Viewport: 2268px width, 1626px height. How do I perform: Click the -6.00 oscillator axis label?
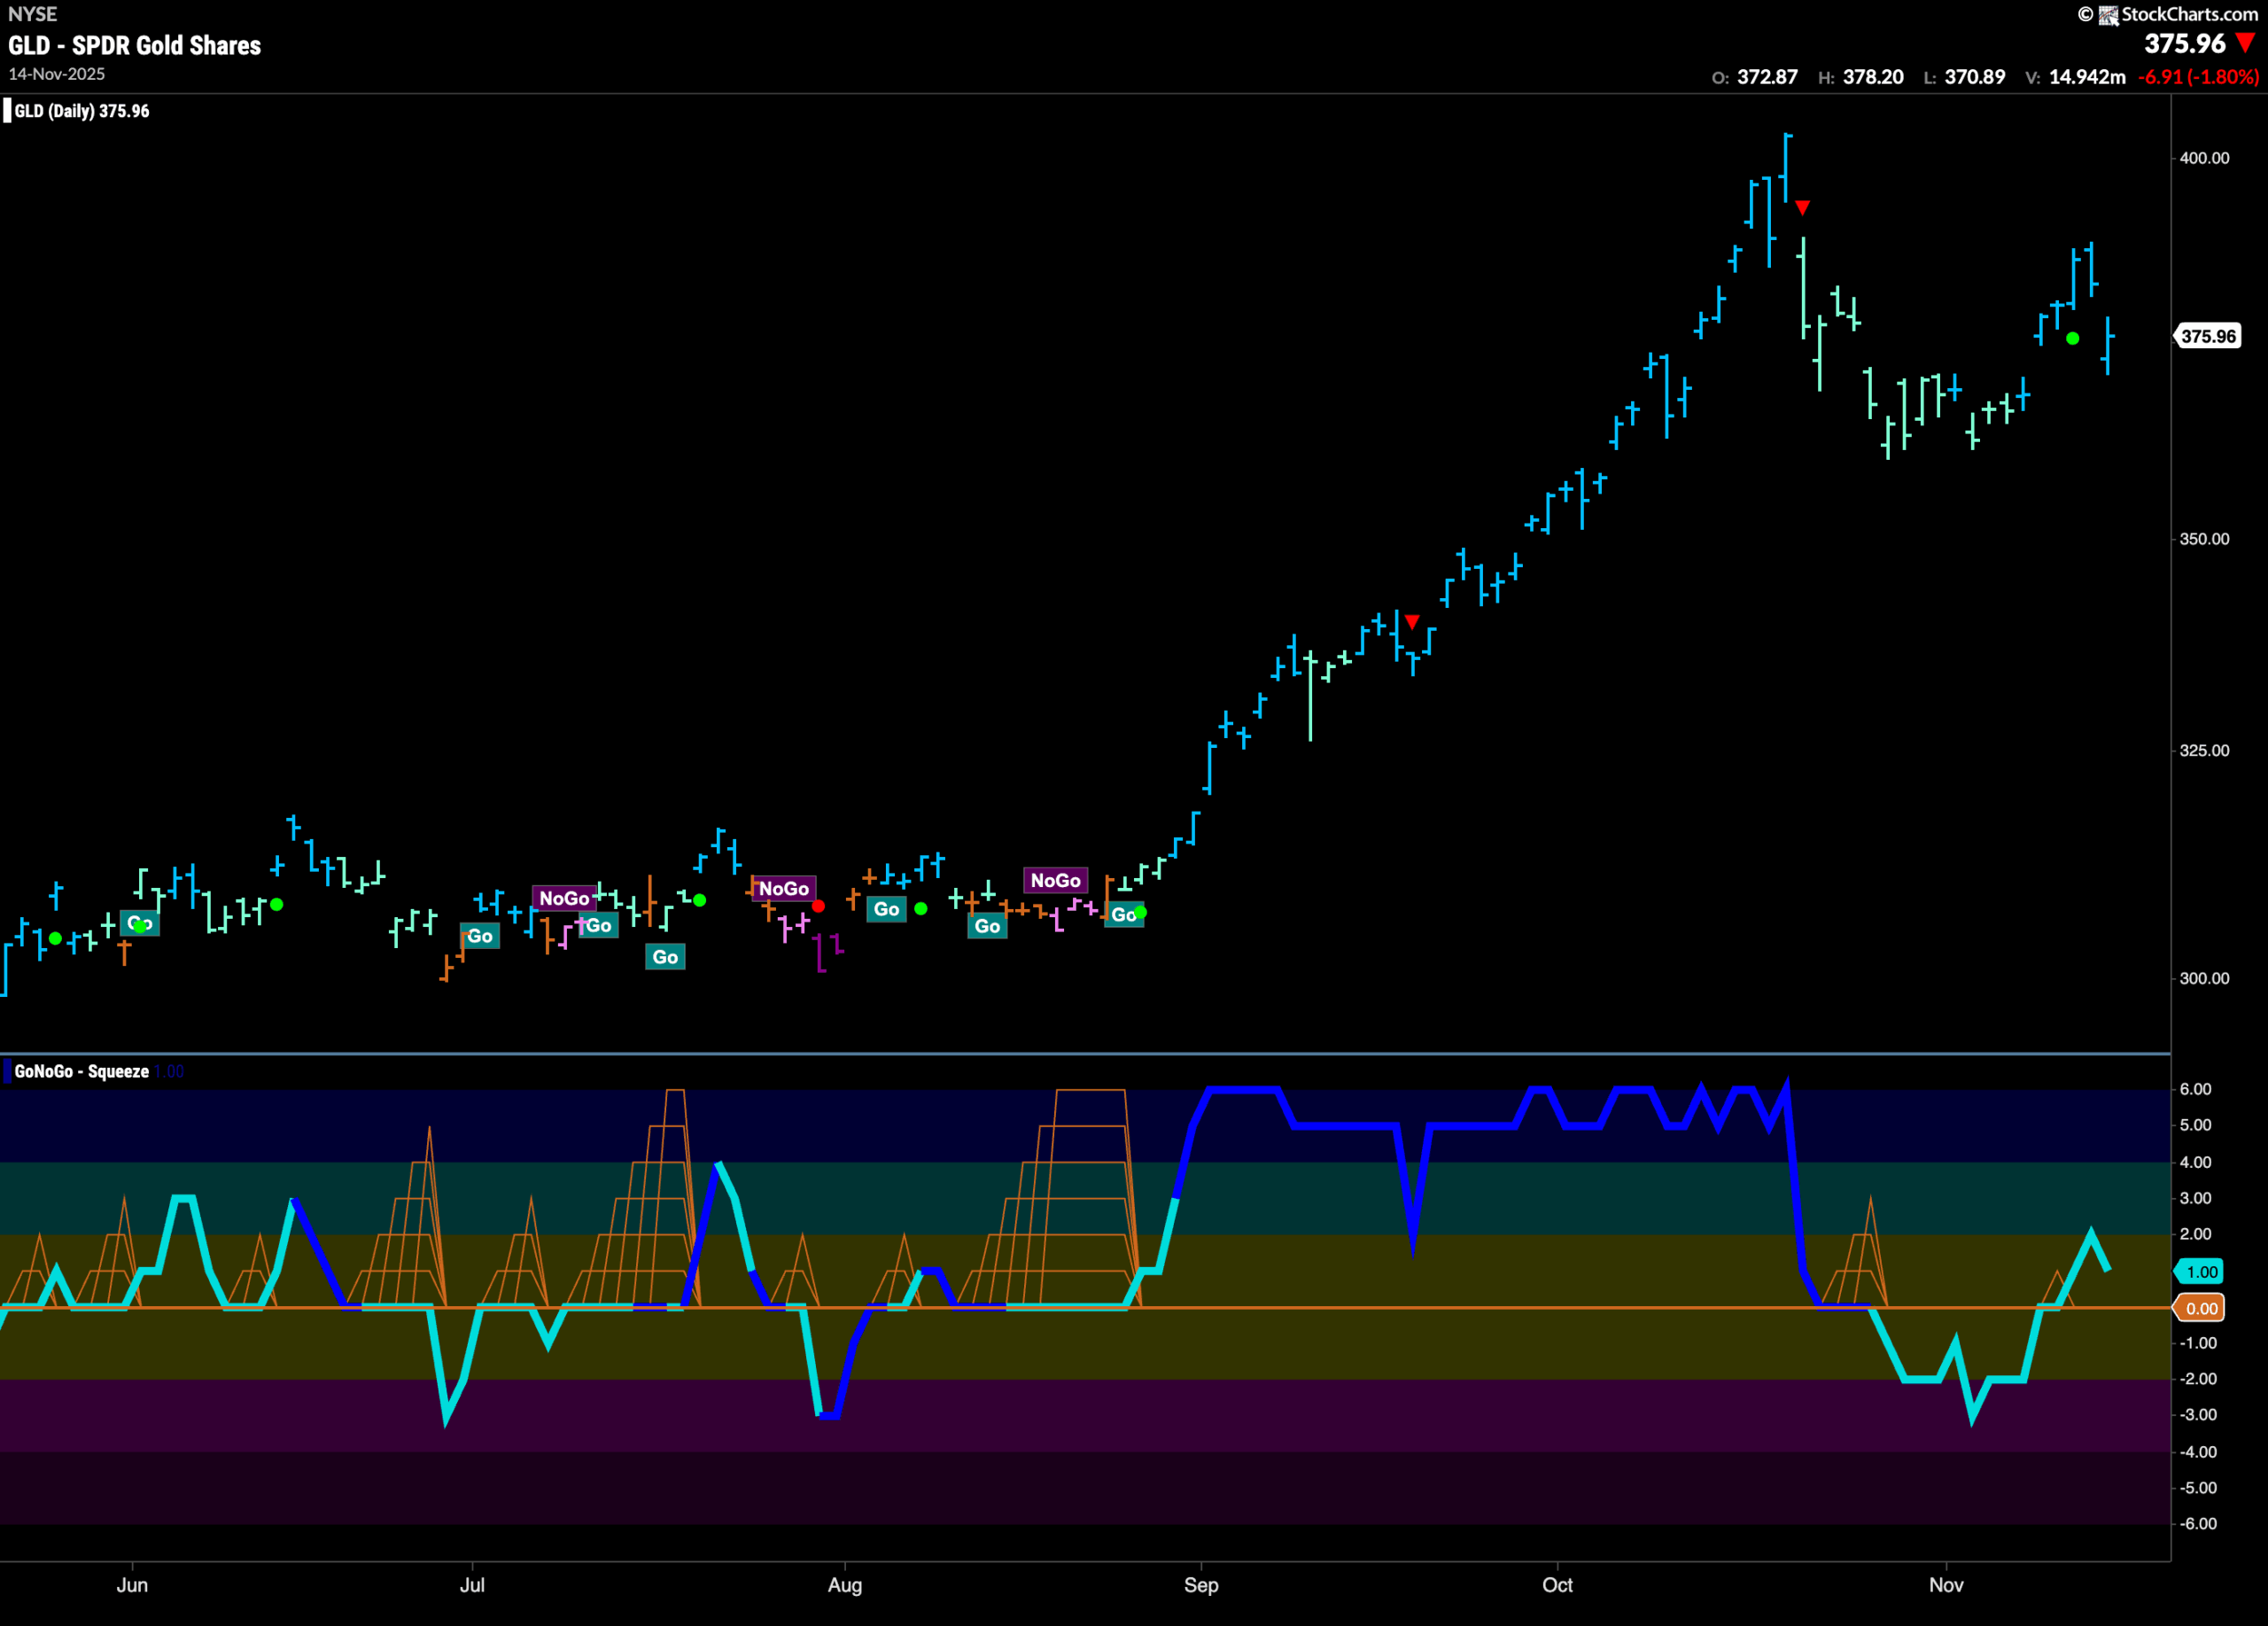pyautogui.click(x=2197, y=1524)
